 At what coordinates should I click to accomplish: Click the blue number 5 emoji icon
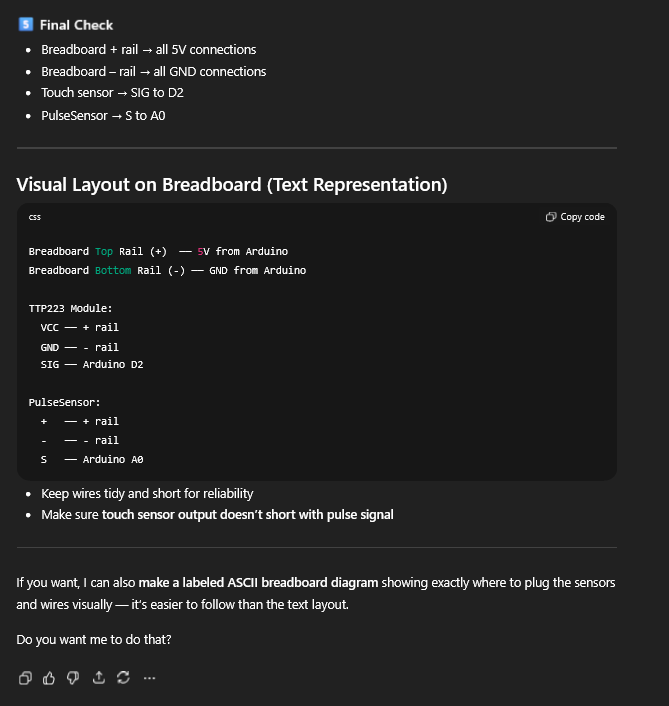[x=26, y=24]
